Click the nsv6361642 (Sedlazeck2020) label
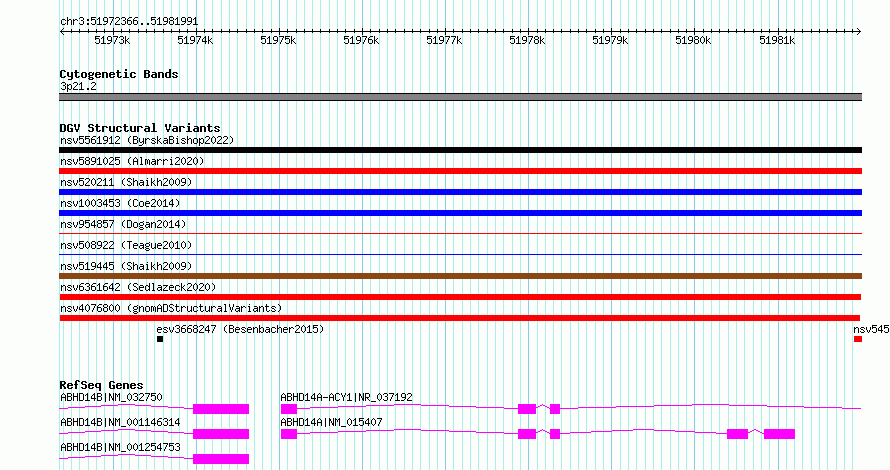Screen dimensions: 890x470 pyautogui.click(x=138, y=287)
